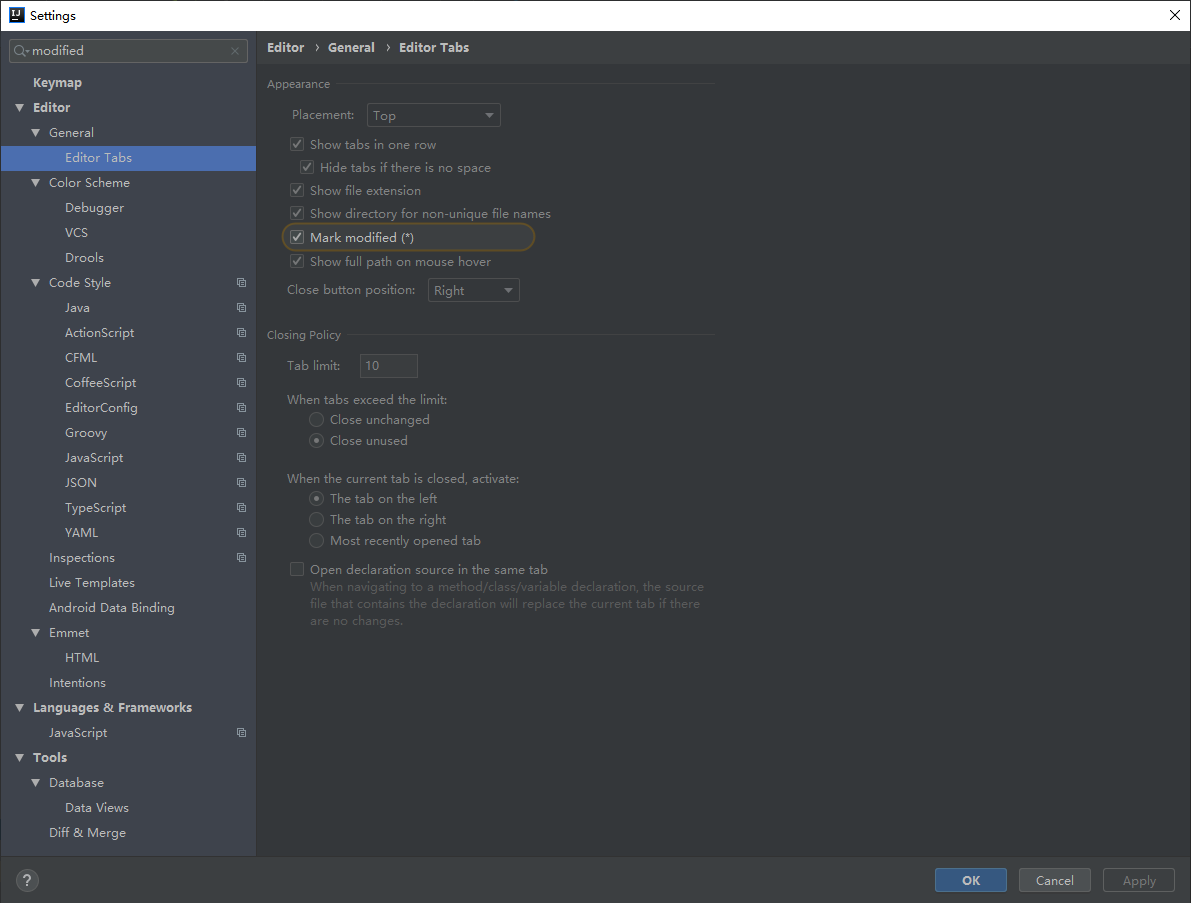Click the copy icon beside EditorConfig
Viewport: 1191px width, 903px height.
(242, 408)
